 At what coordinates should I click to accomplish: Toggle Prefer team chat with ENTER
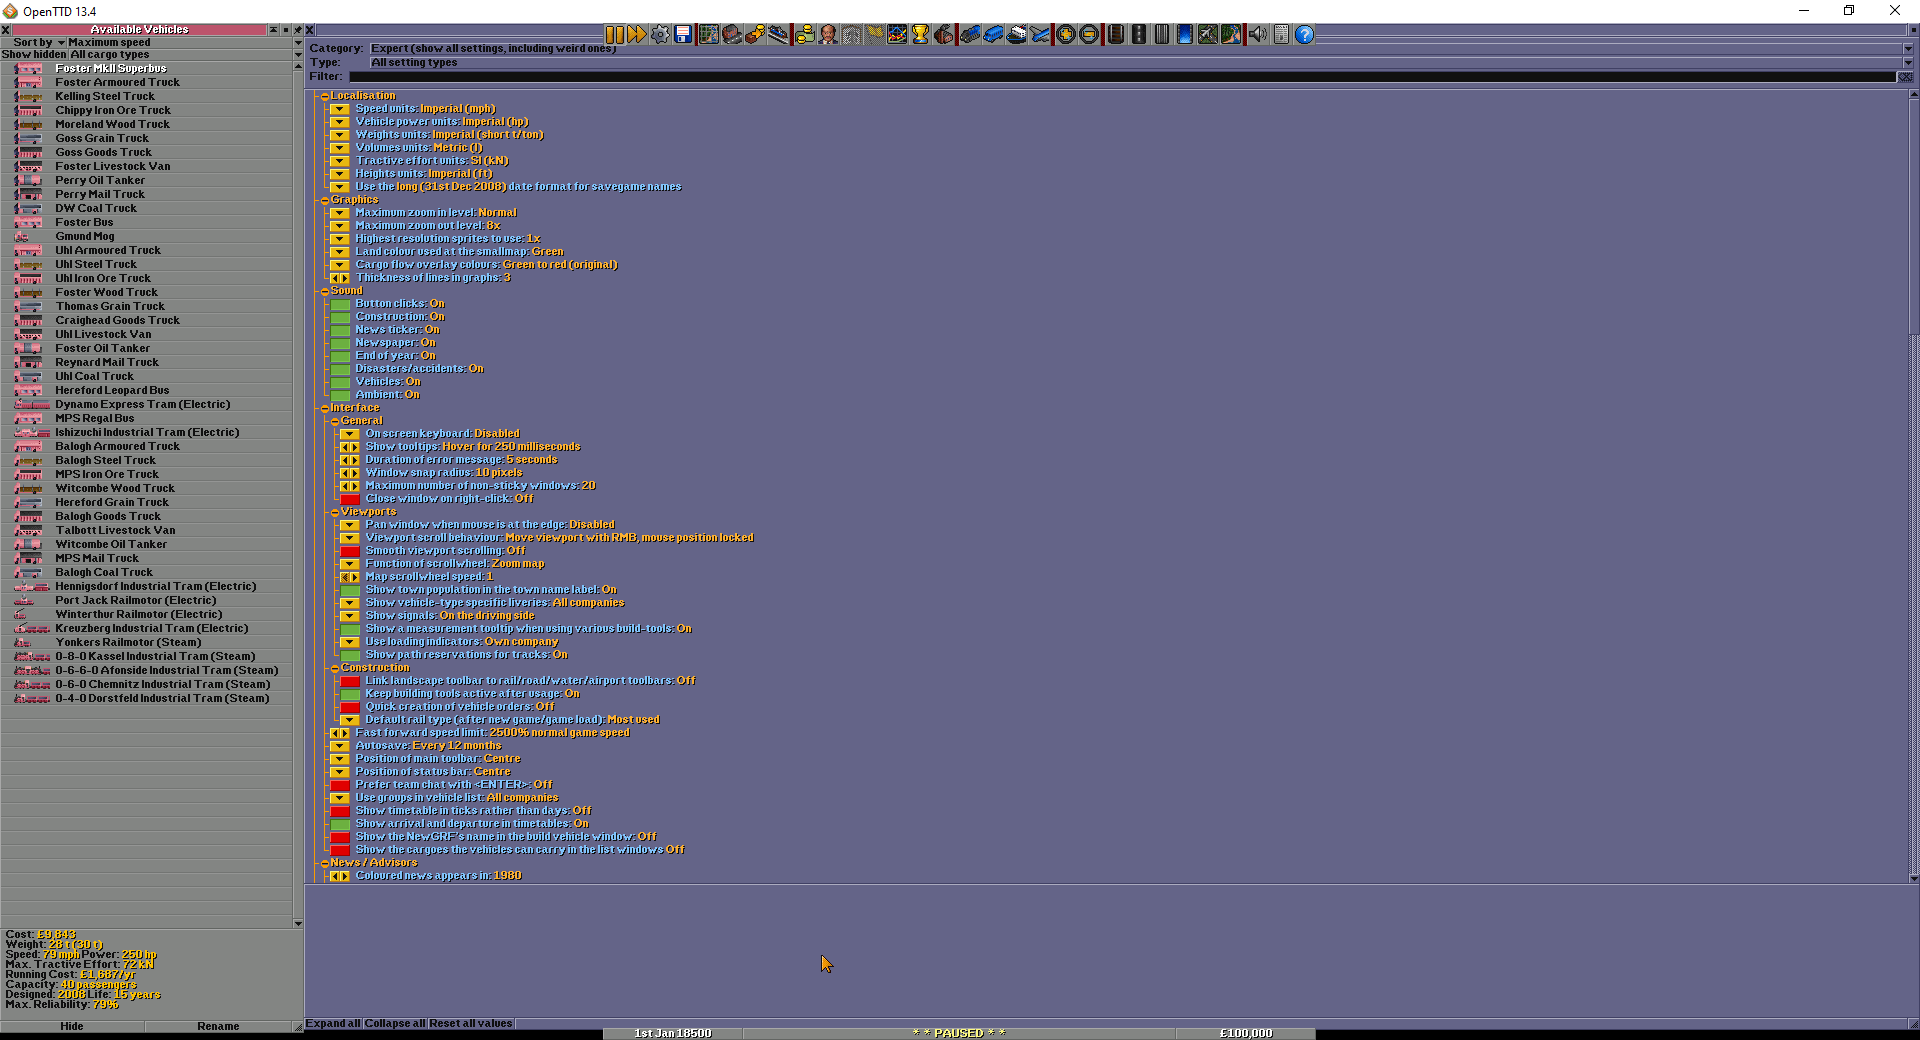(x=340, y=785)
